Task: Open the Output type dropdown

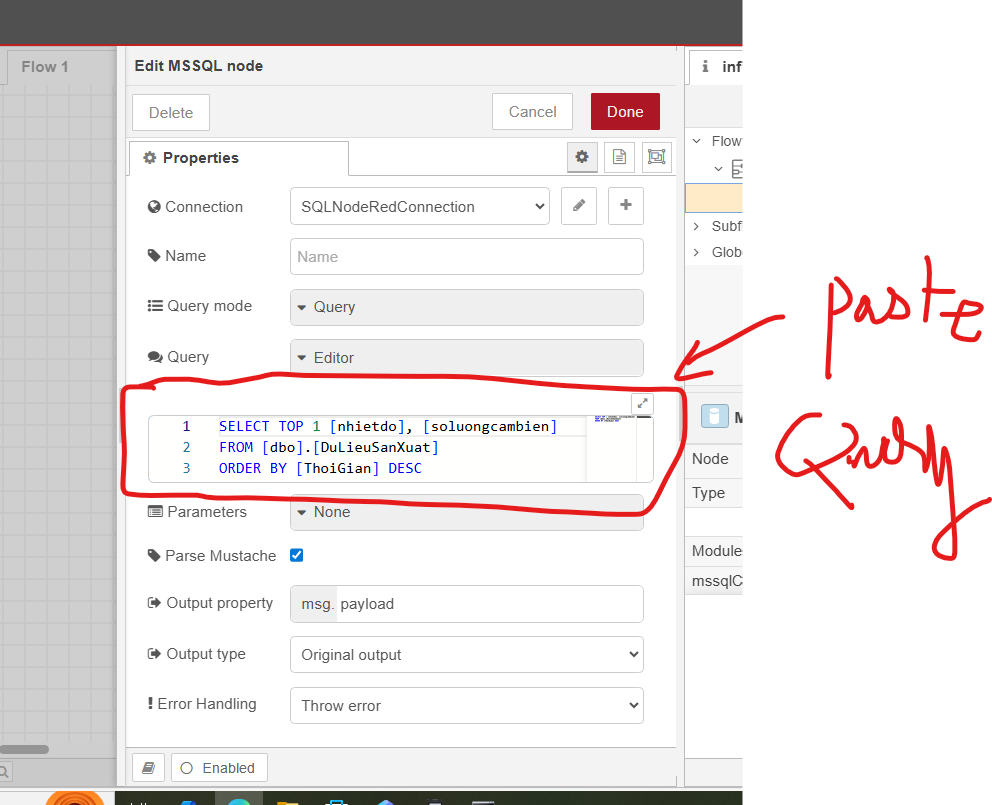Action: click(x=466, y=655)
